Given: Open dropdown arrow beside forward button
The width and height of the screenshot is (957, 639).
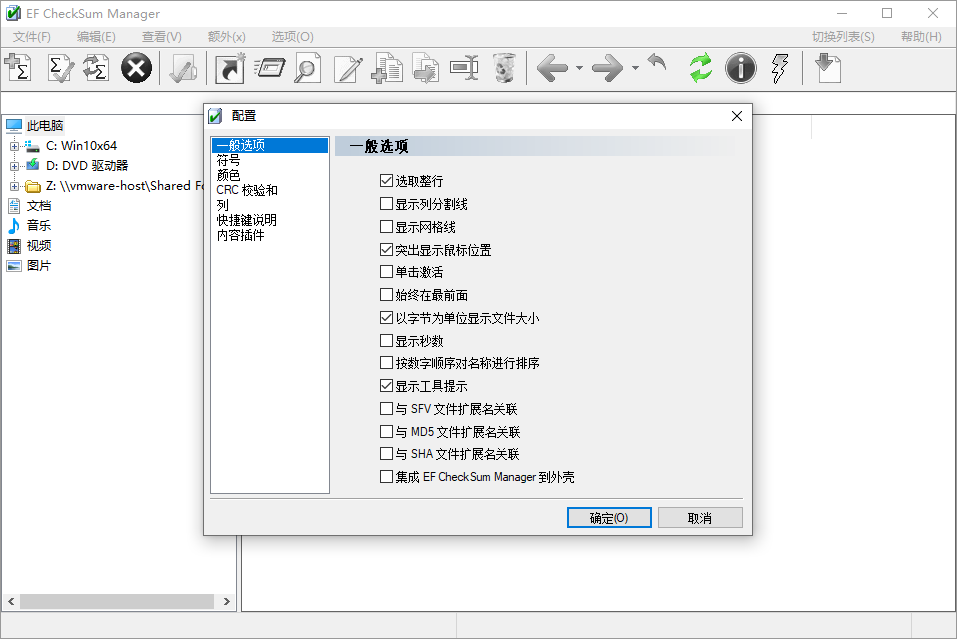Looking at the screenshot, I should 635,68.
